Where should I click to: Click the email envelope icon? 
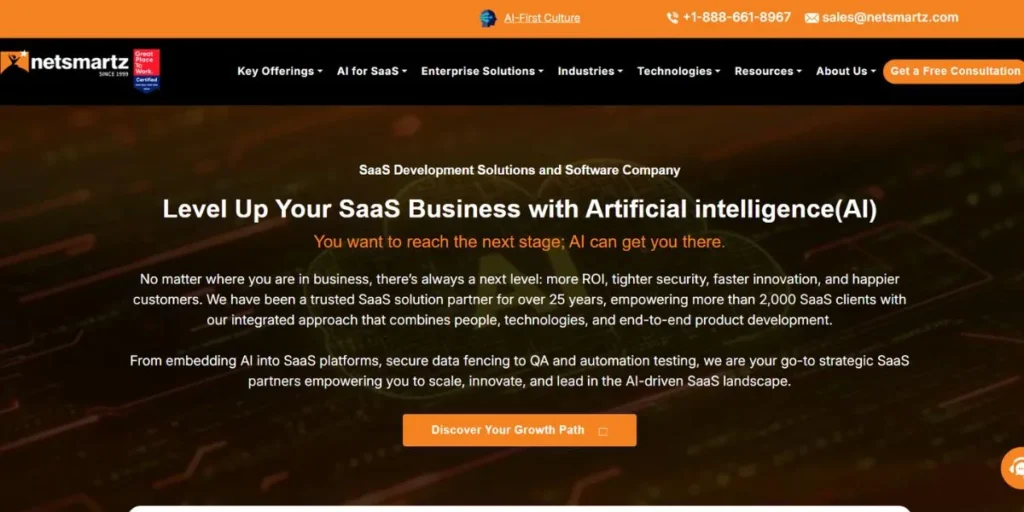click(x=811, y=18)
